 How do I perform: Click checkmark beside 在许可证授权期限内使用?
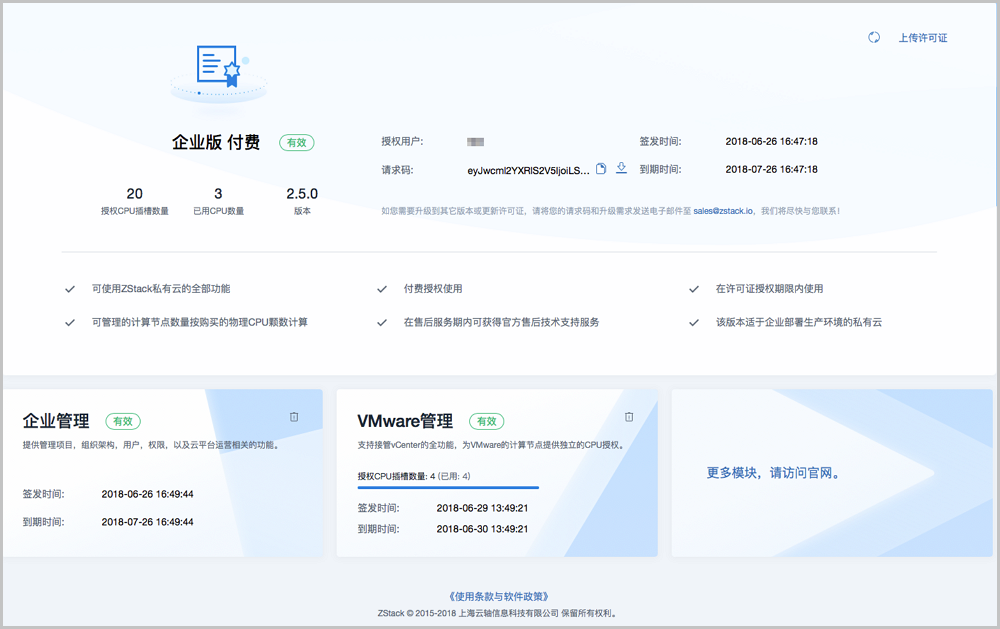tap(694, 289)
